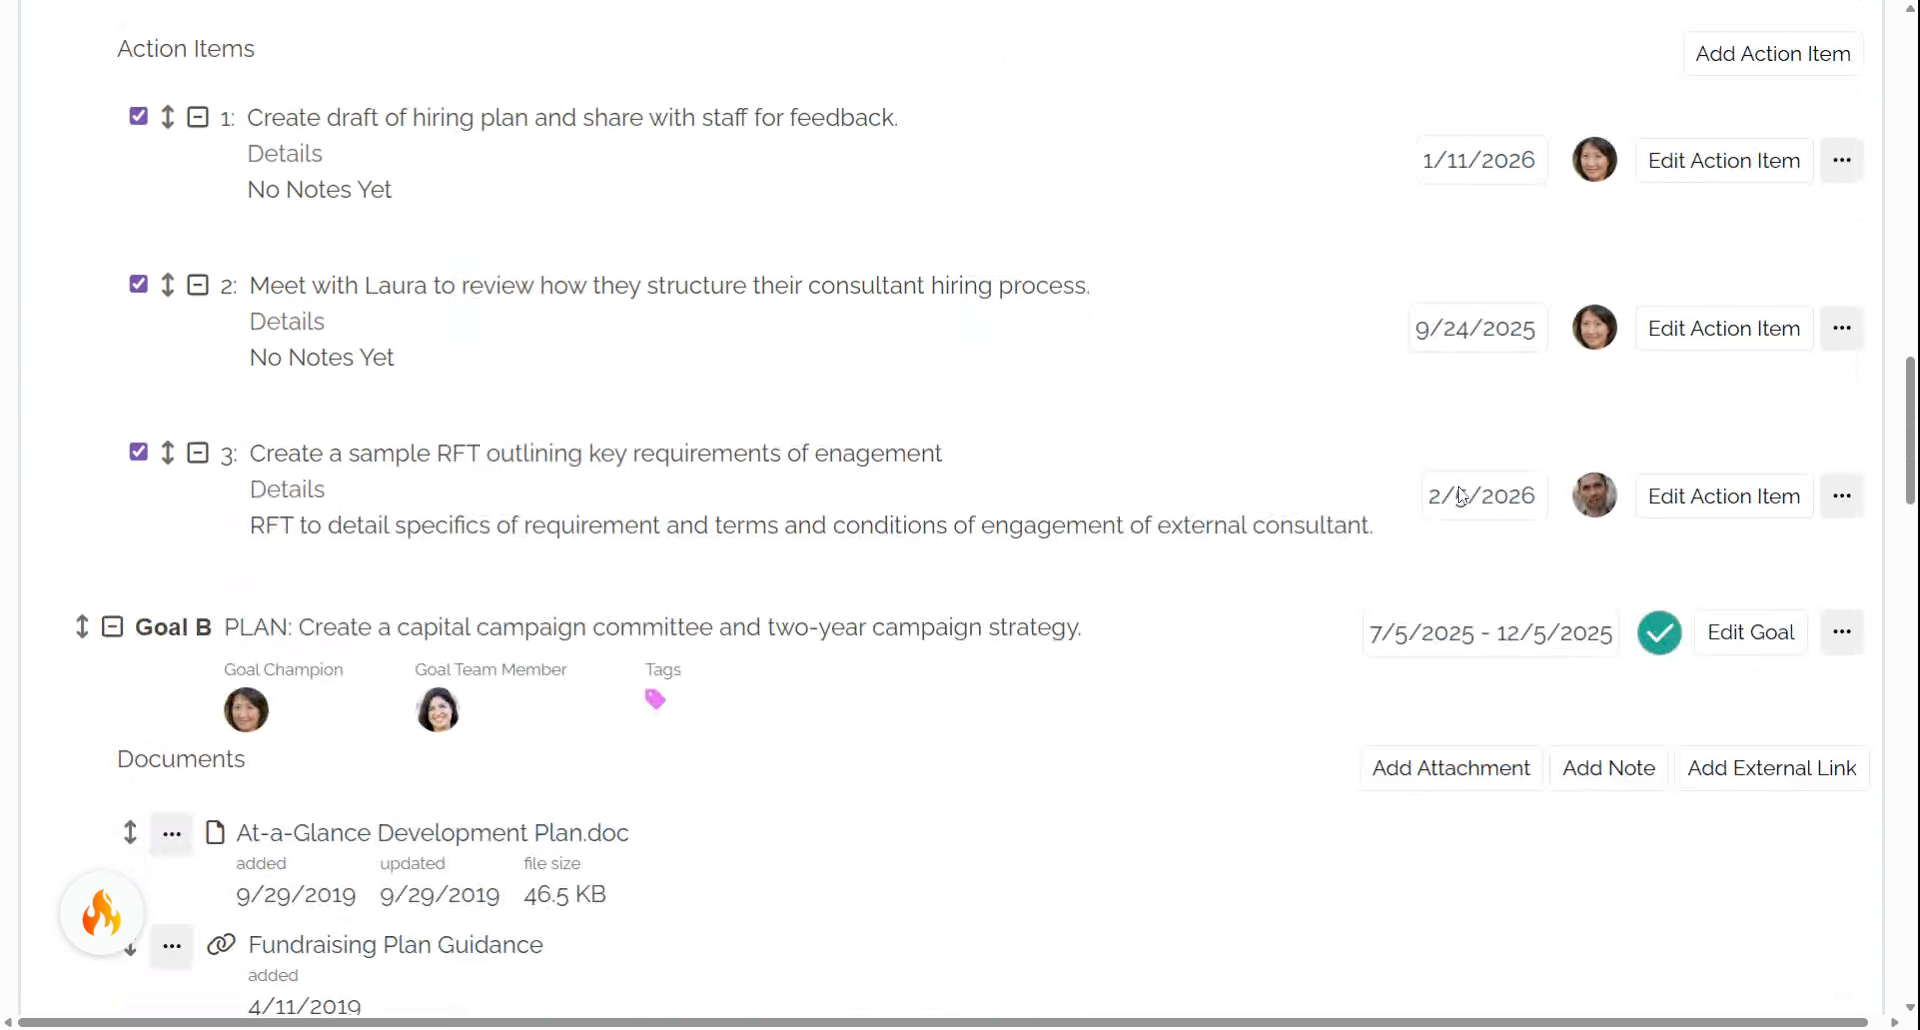Click the Add External Link button
1920x1030 pixels.
tap(1772, 768)
